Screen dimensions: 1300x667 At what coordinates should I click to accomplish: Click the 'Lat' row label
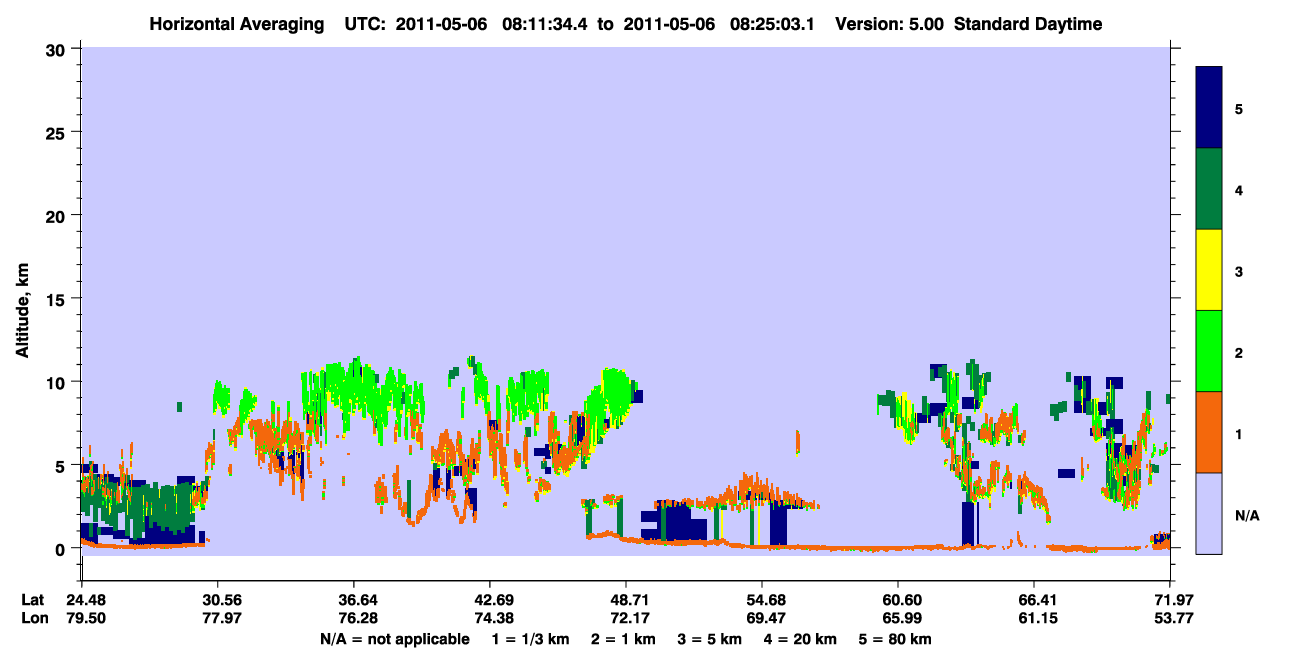click(33, 600)
